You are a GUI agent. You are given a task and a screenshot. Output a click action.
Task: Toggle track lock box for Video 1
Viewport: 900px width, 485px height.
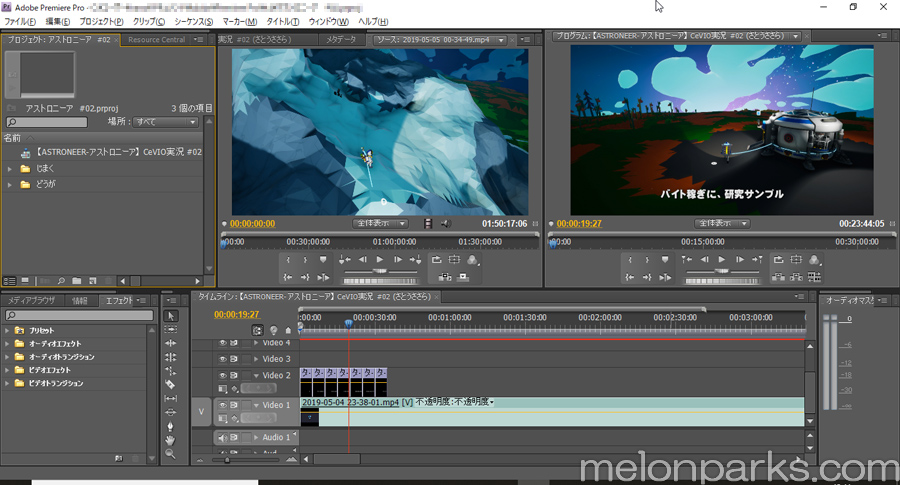tap(247, 405)
